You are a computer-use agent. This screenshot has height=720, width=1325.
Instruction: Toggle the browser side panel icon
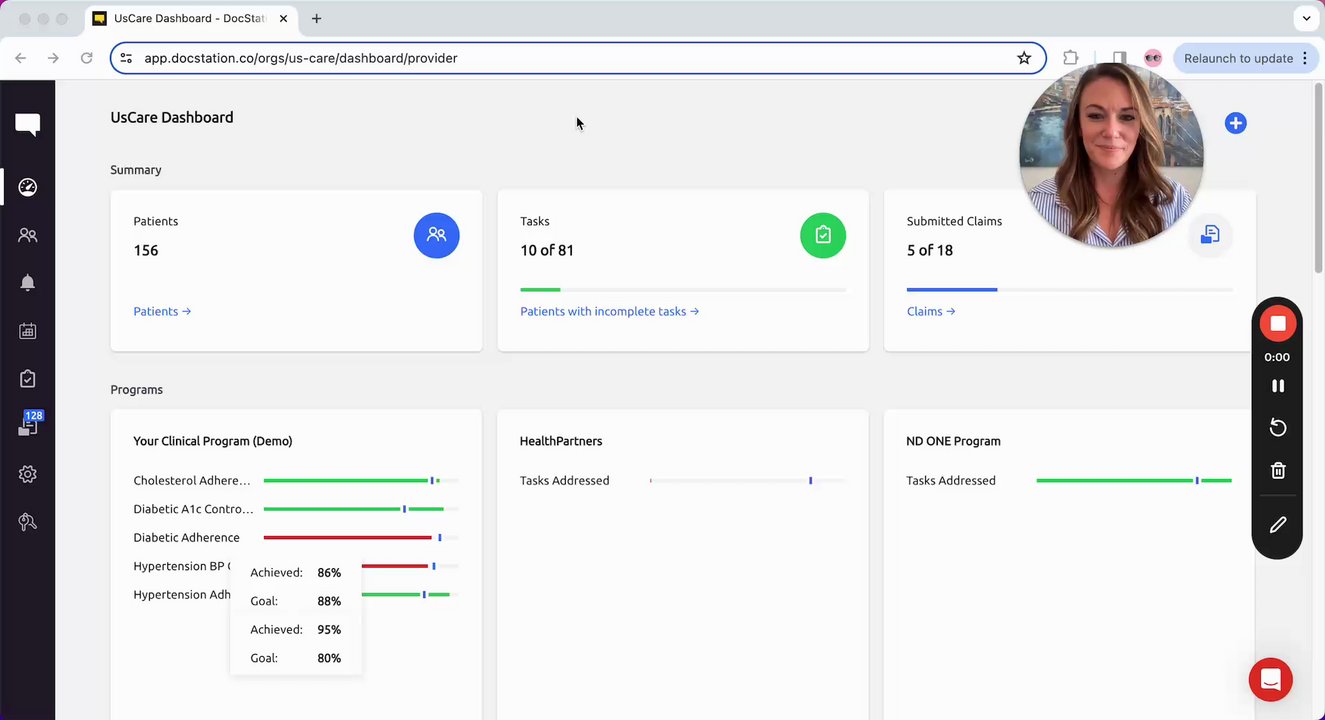coord(1119,58)
